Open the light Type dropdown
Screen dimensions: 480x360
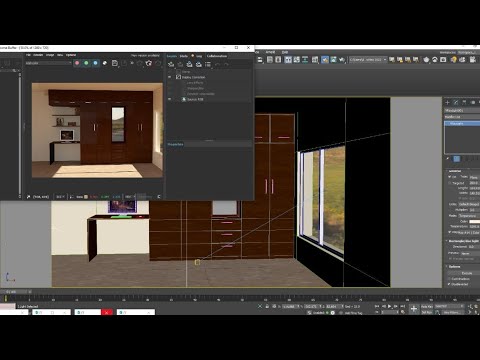coord(474,177)
